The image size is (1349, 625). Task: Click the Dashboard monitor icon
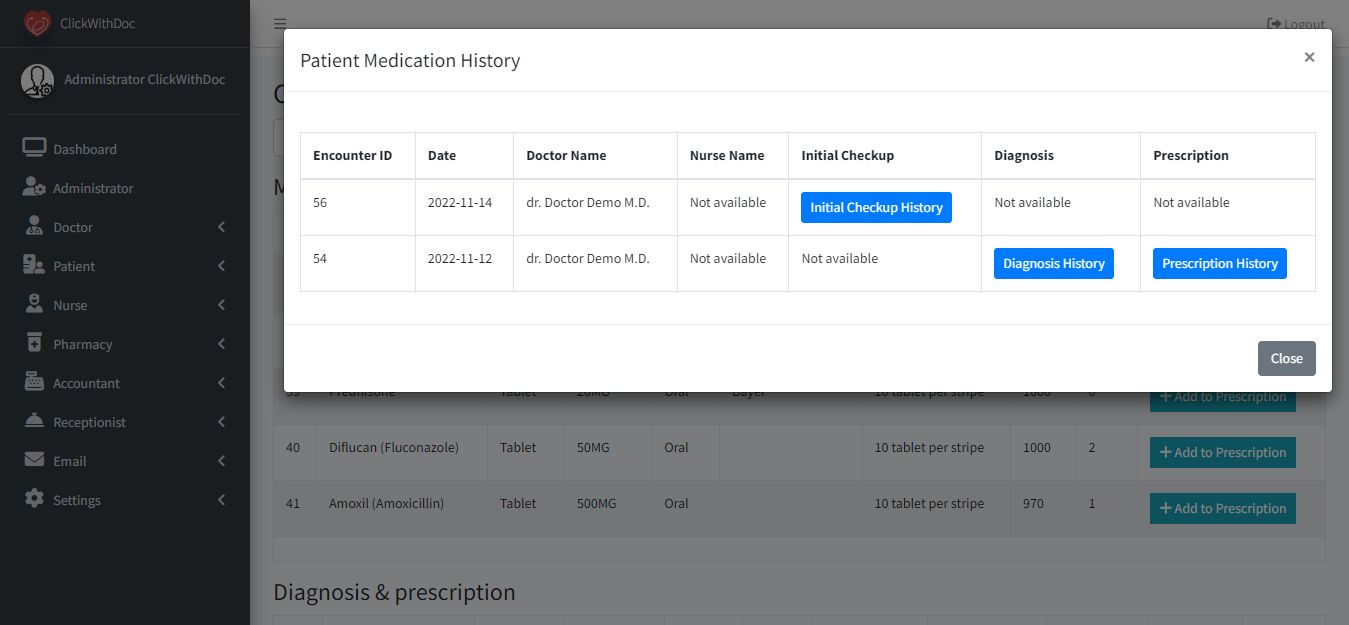[x=34, y=149]
